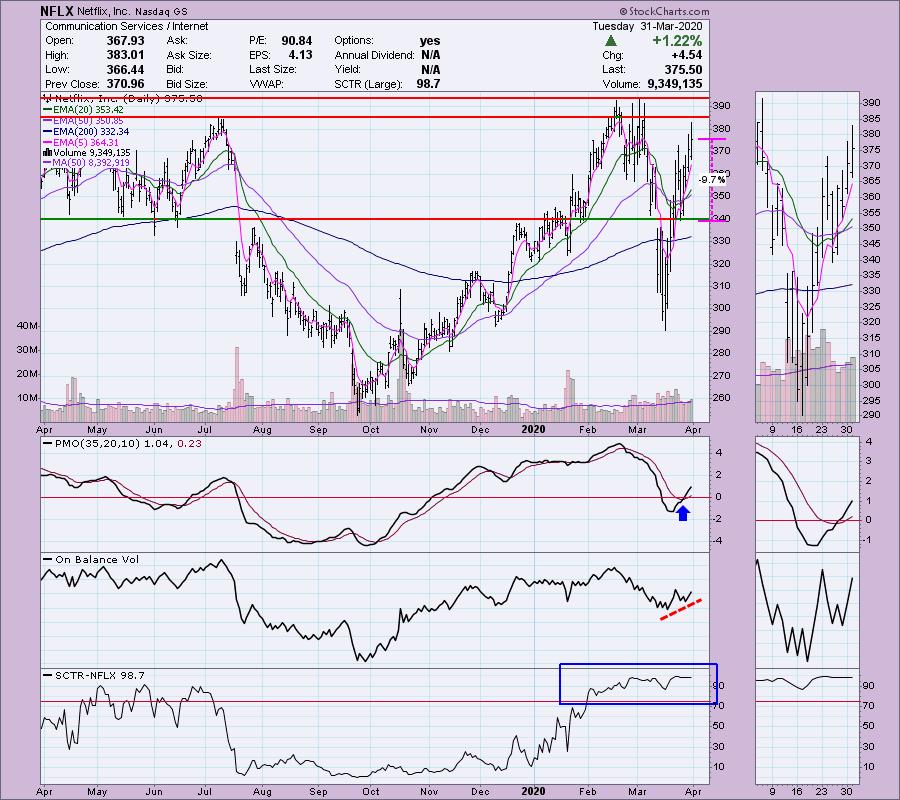The image size is (900, 800).
Task: Click the High price value 383.01
Action: (x=125, y=55)
